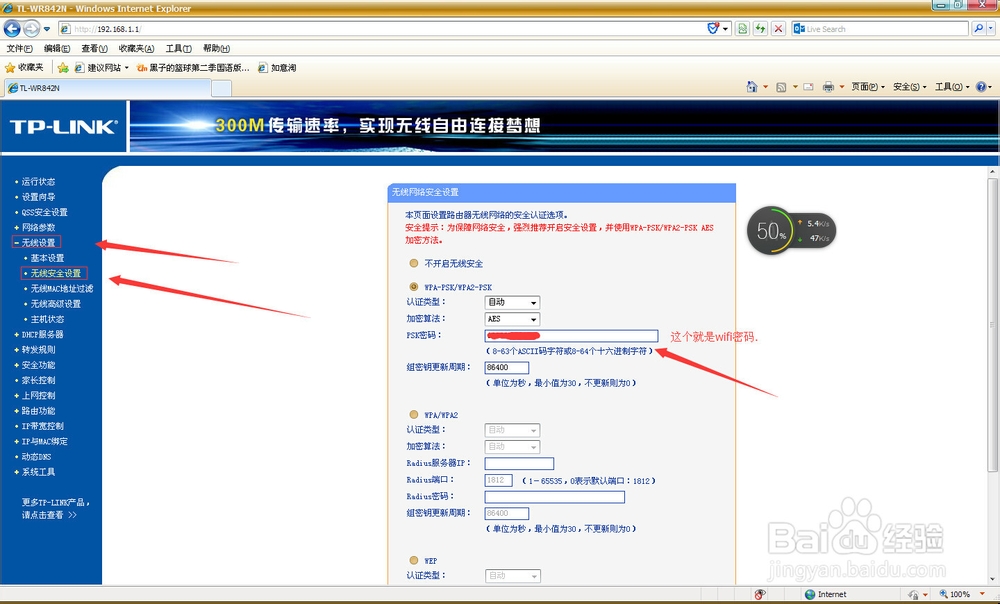Open the 收藏夹(A) menu
The width and height of the screenshot is (1000, 604).
[136, 48]
